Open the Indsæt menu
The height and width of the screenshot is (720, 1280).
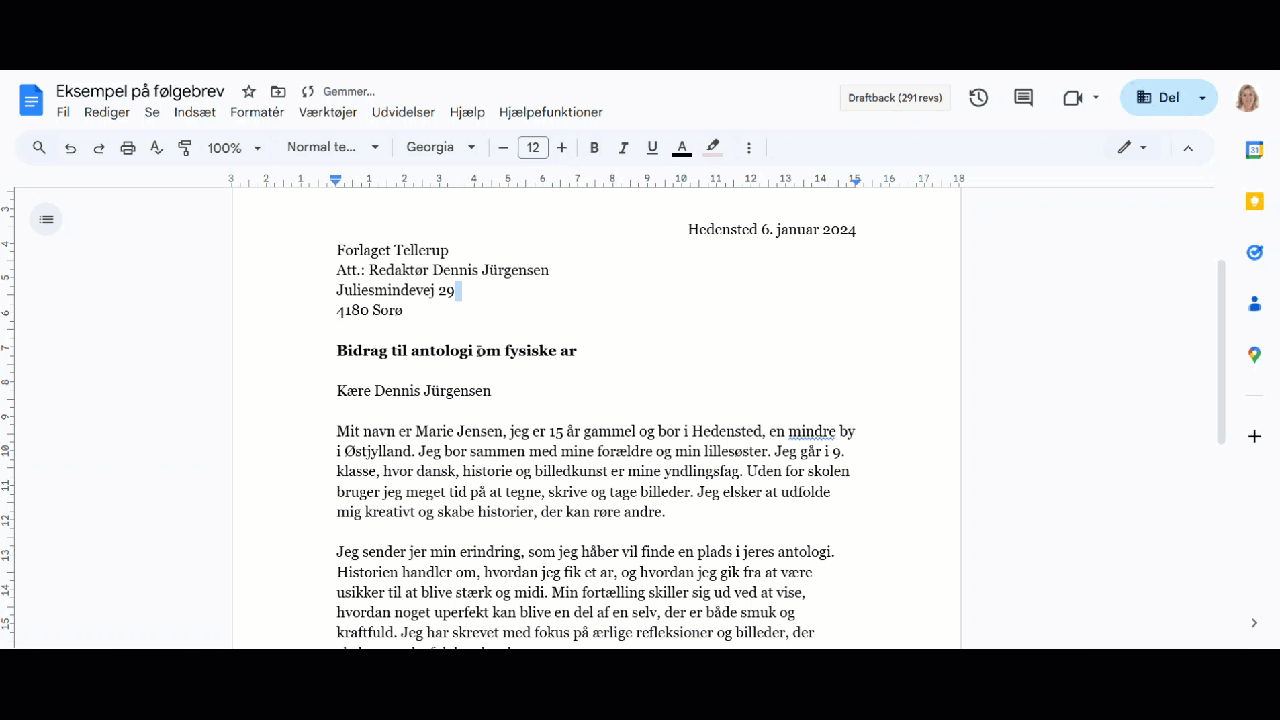point(195,112)
